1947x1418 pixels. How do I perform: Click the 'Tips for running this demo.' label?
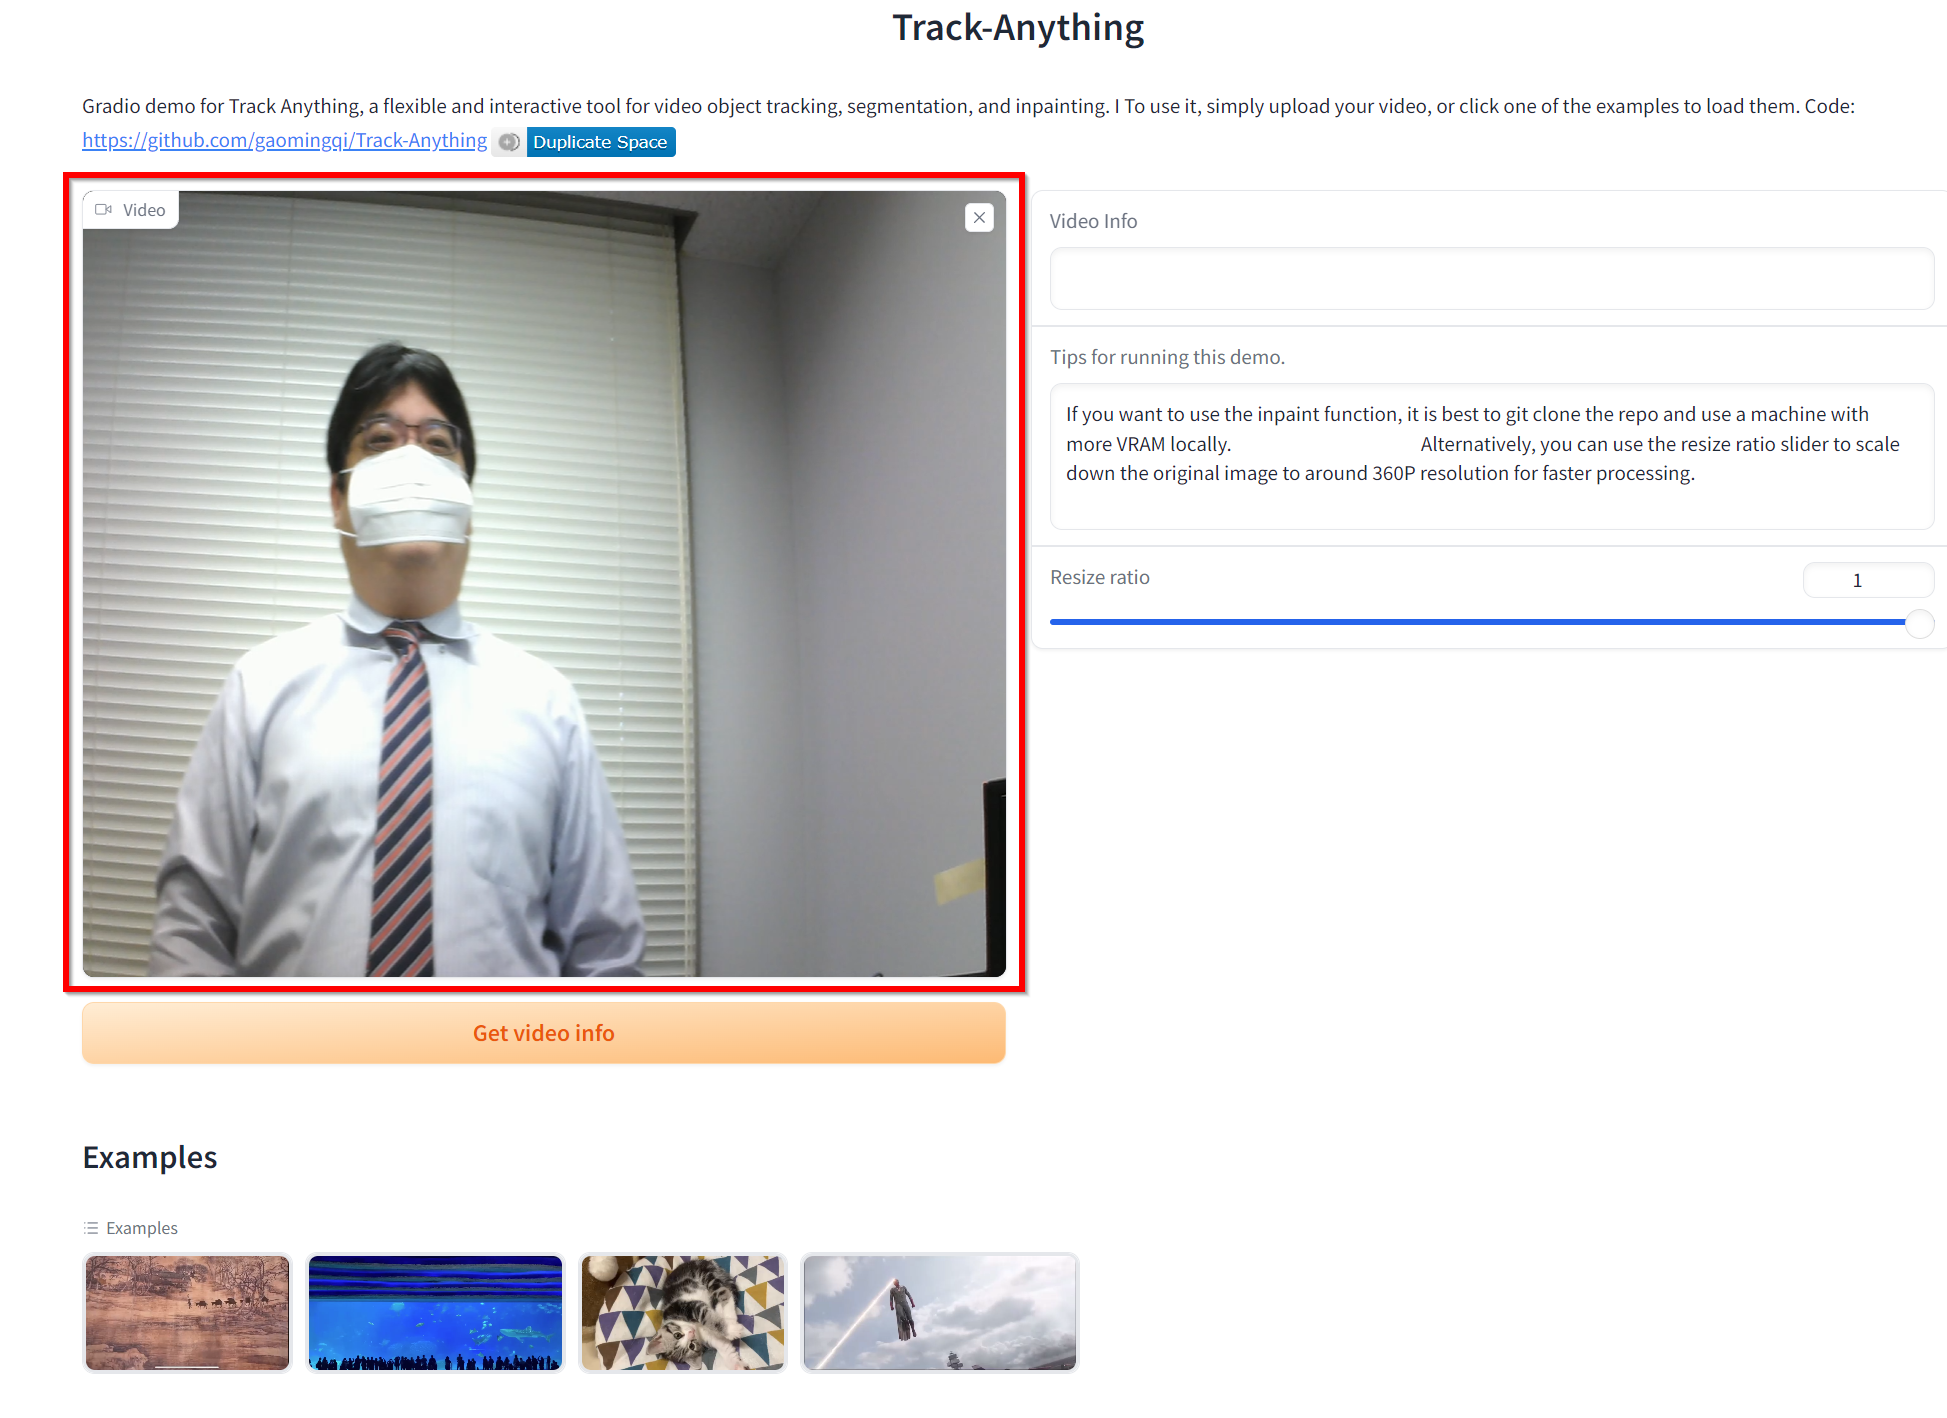coord(1167,357)
